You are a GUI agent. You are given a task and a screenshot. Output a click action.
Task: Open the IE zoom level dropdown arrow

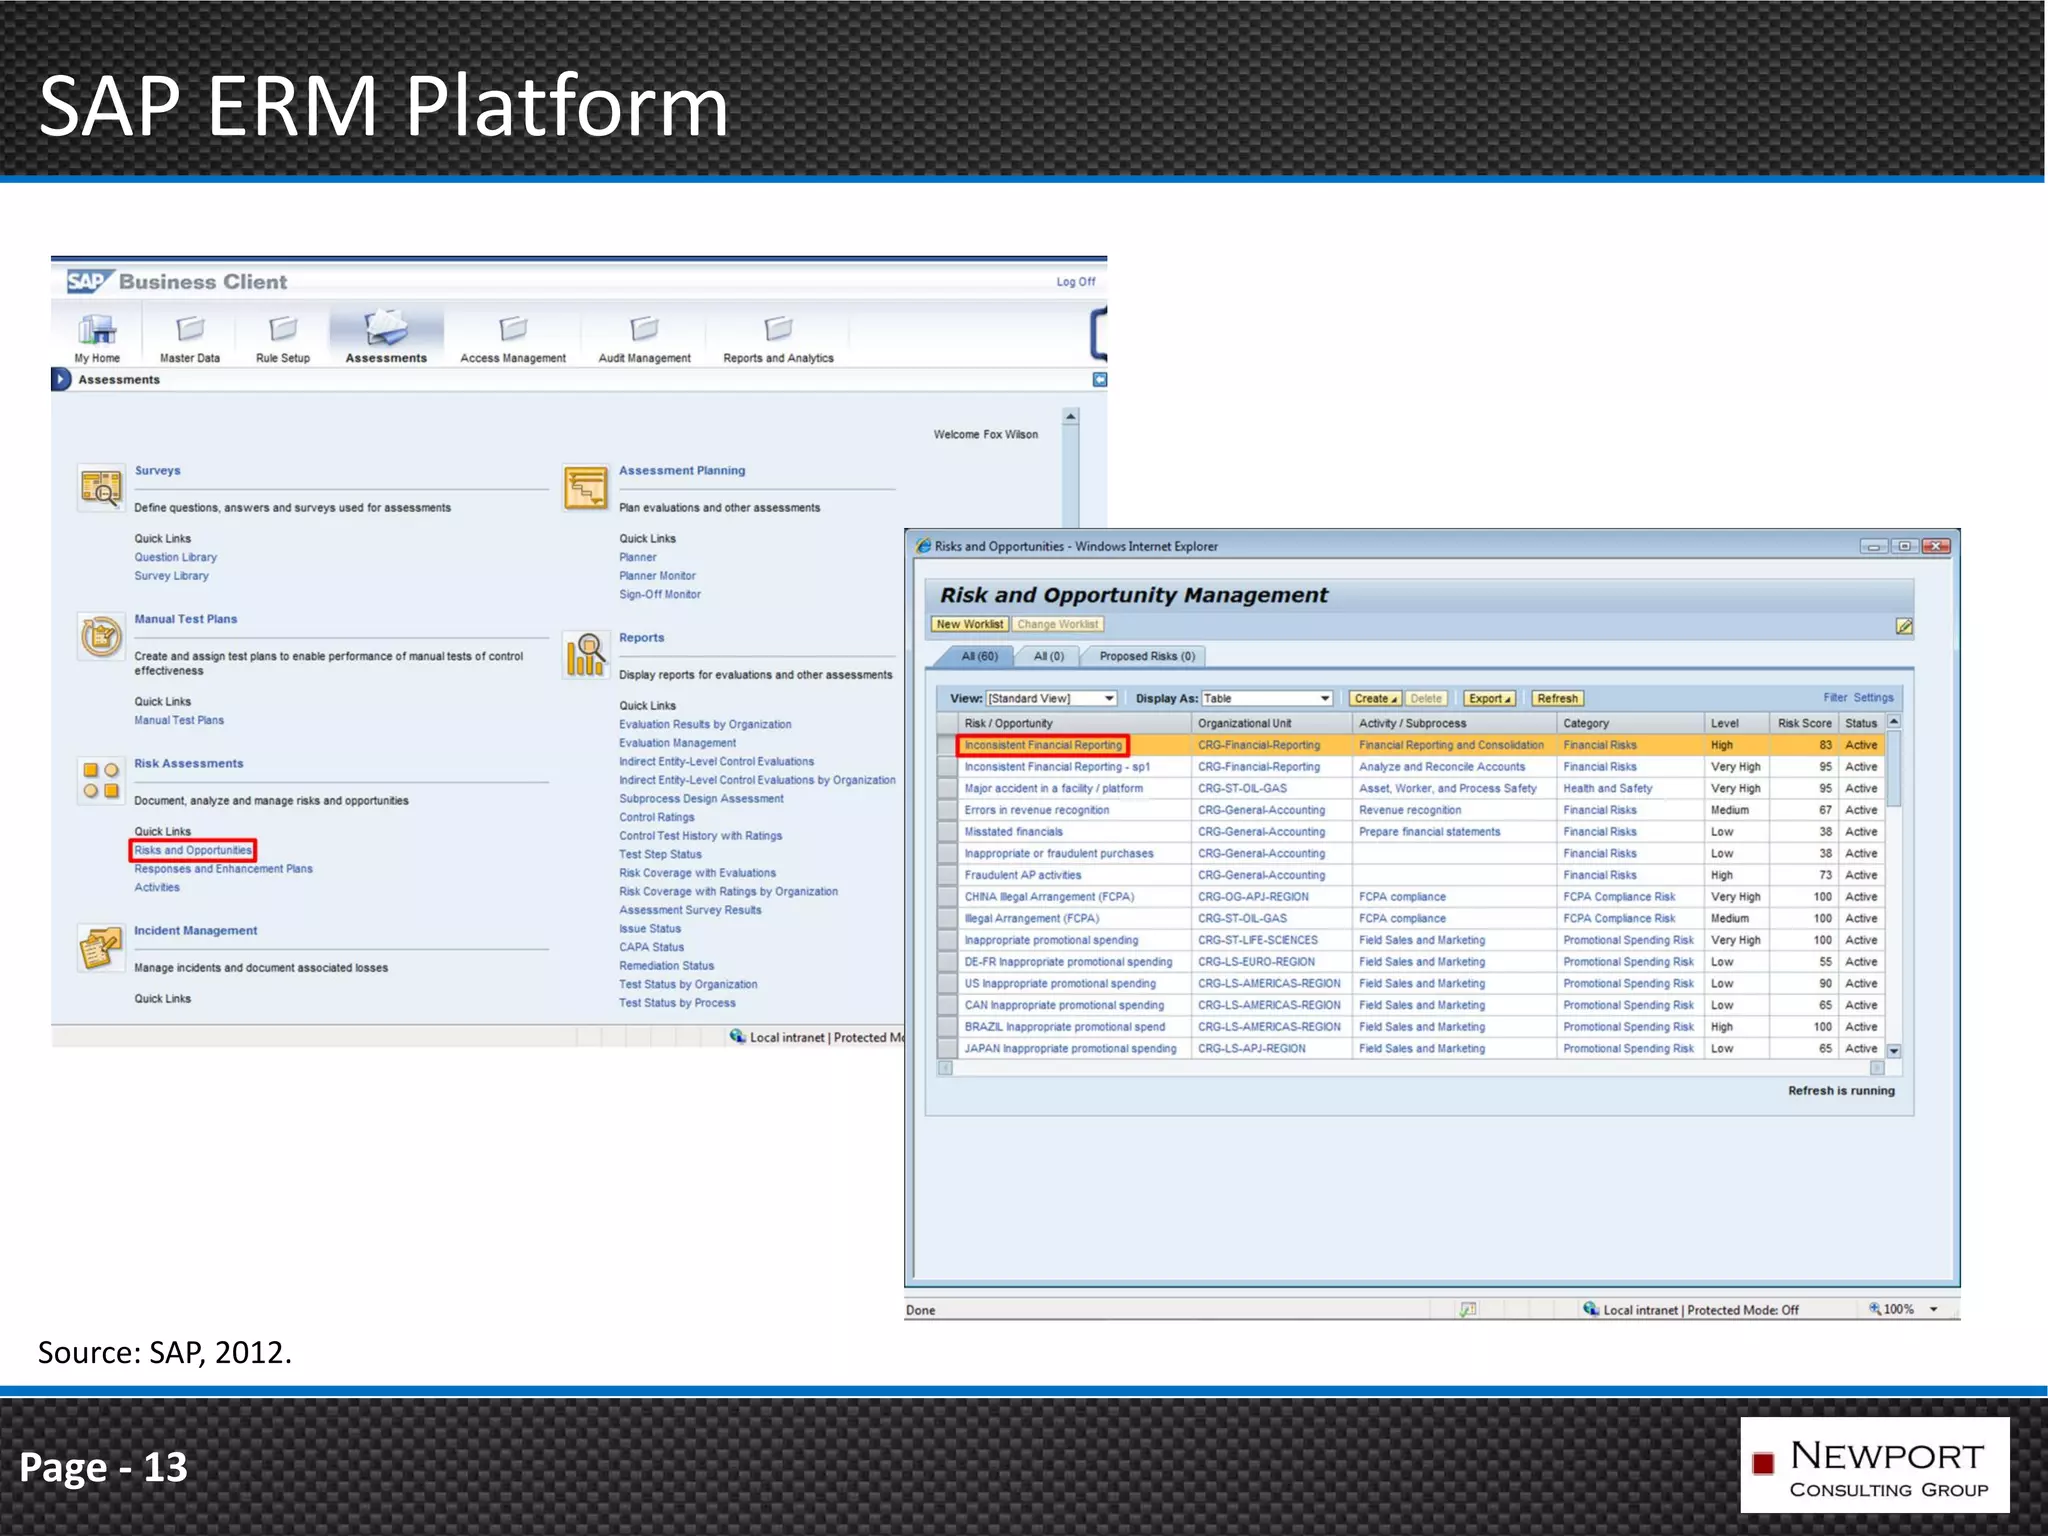click(1933, 1309)
